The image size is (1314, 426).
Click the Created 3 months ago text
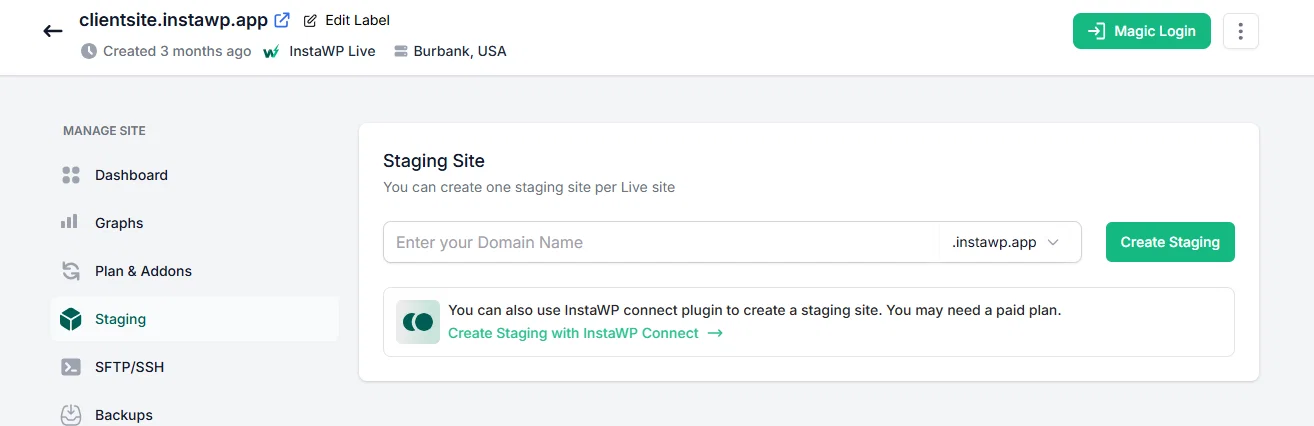(177, 51)
